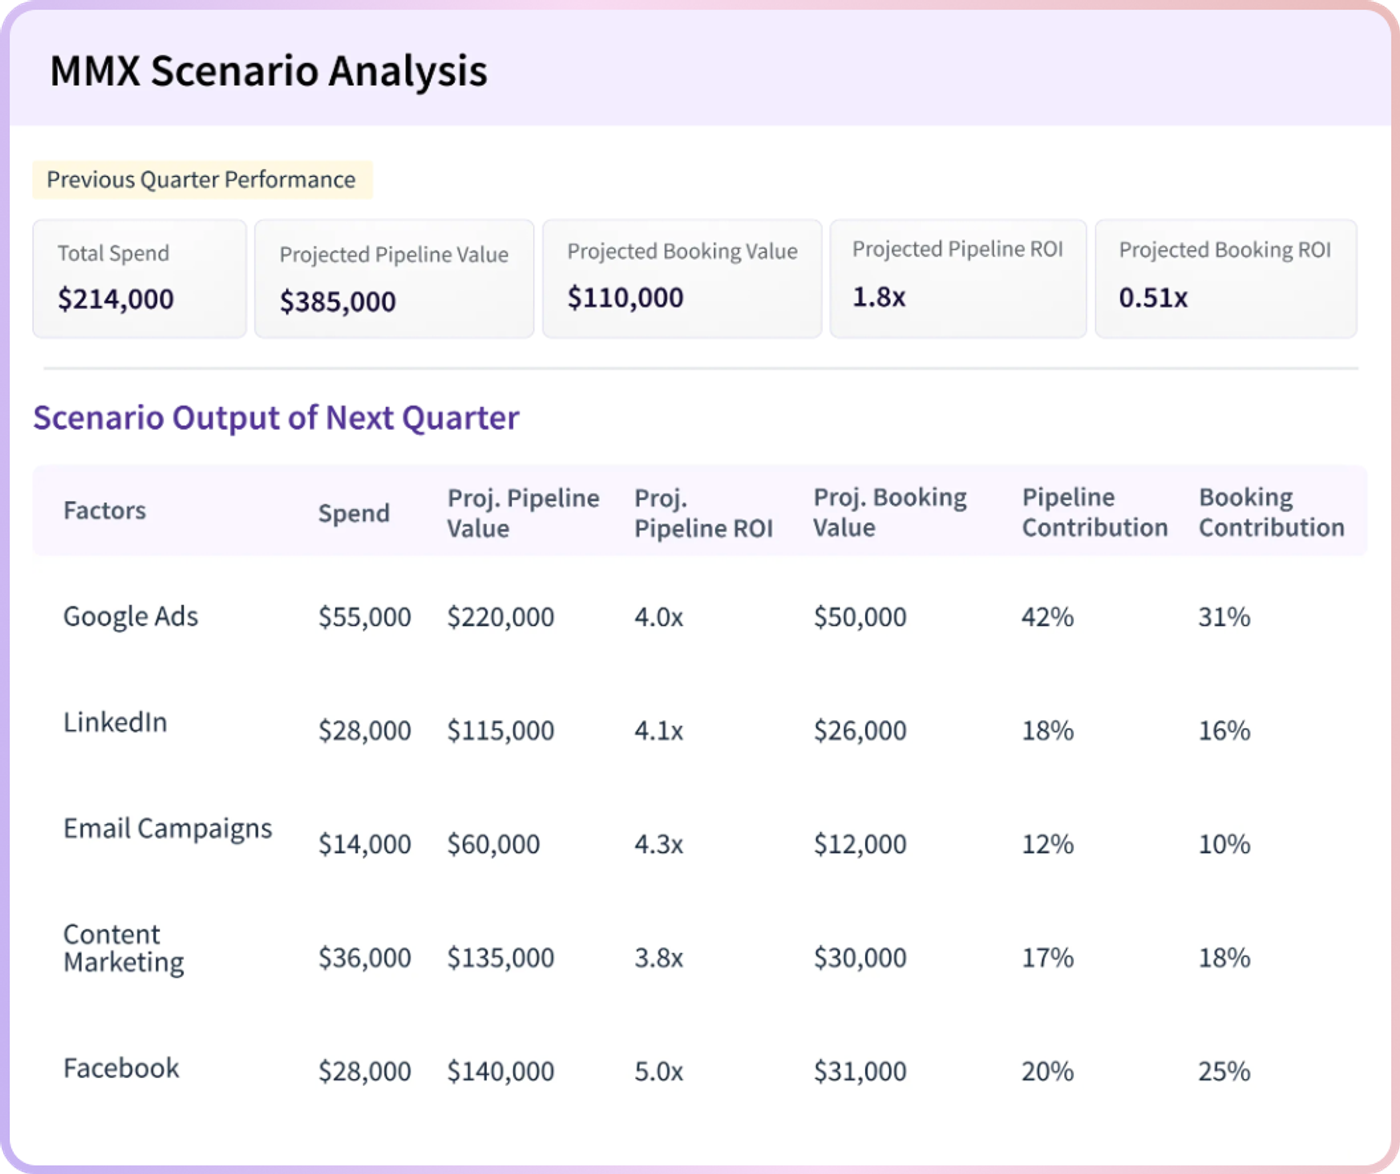Click LinkedIn pipeline value $115,000
Image resolution: width=1400 pixels, height=1174 pixels.
tap(501, 731)
